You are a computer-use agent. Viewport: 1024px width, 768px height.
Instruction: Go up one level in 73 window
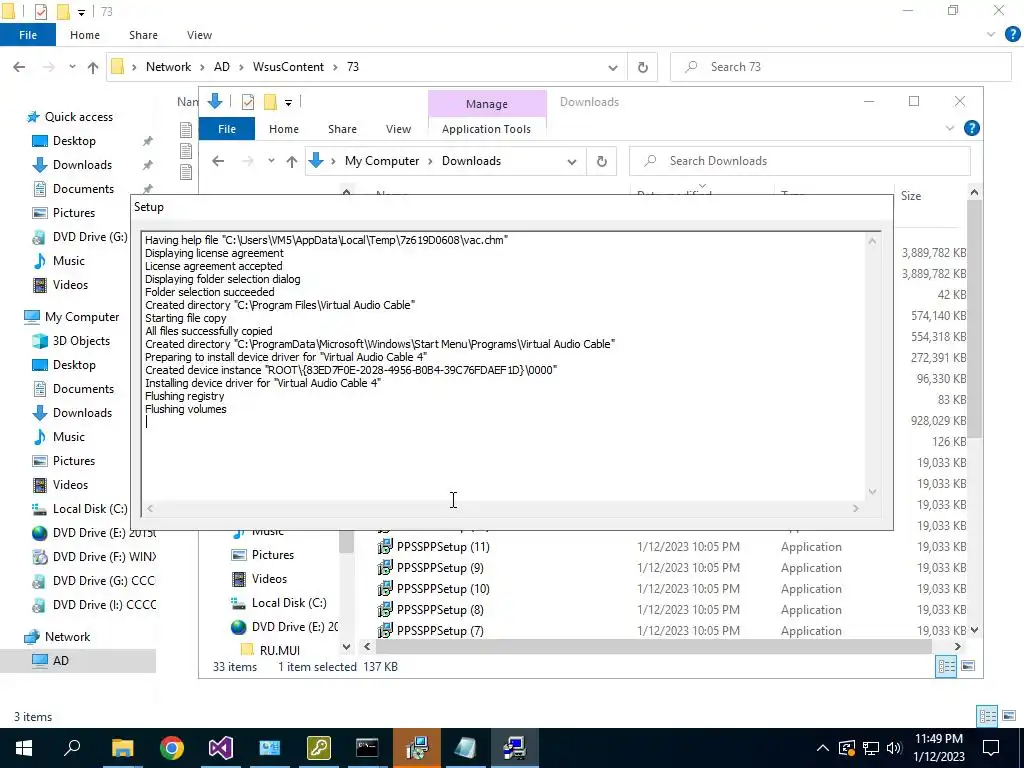[x=93, y=67]
